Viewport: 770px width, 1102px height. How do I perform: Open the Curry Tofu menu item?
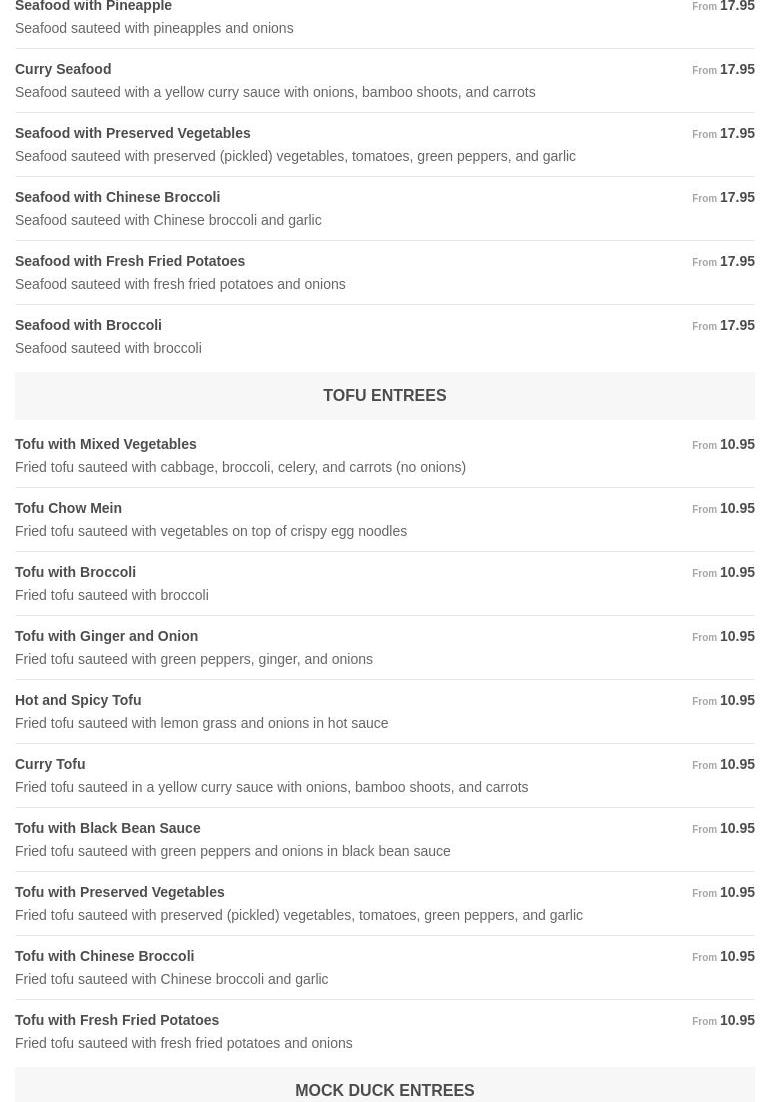click(x=50, y=764)
